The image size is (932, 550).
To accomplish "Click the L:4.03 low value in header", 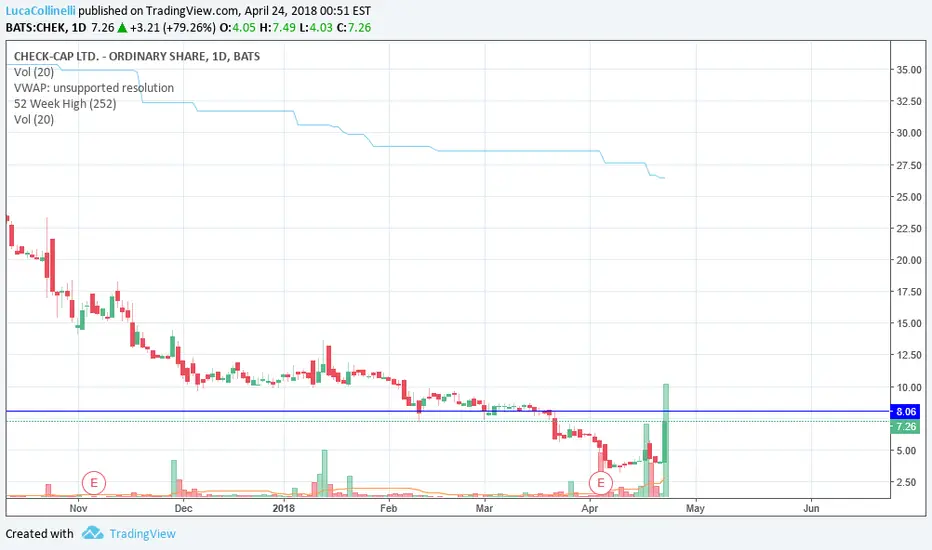I will click(316, 27).
